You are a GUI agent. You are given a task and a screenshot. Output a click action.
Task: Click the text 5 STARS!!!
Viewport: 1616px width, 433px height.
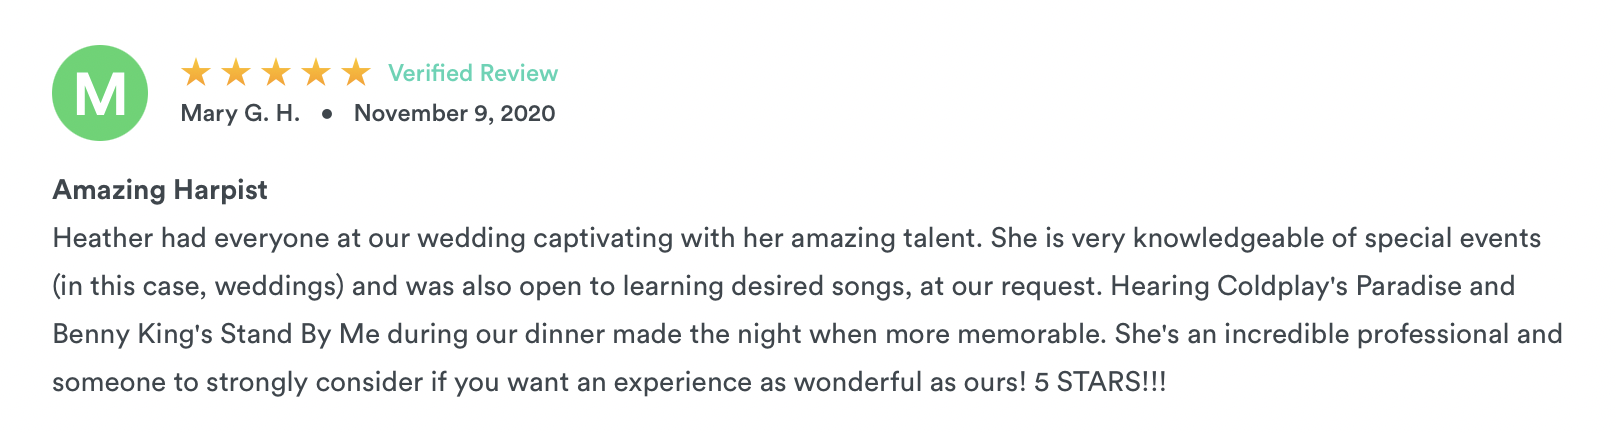(1100, 382)
